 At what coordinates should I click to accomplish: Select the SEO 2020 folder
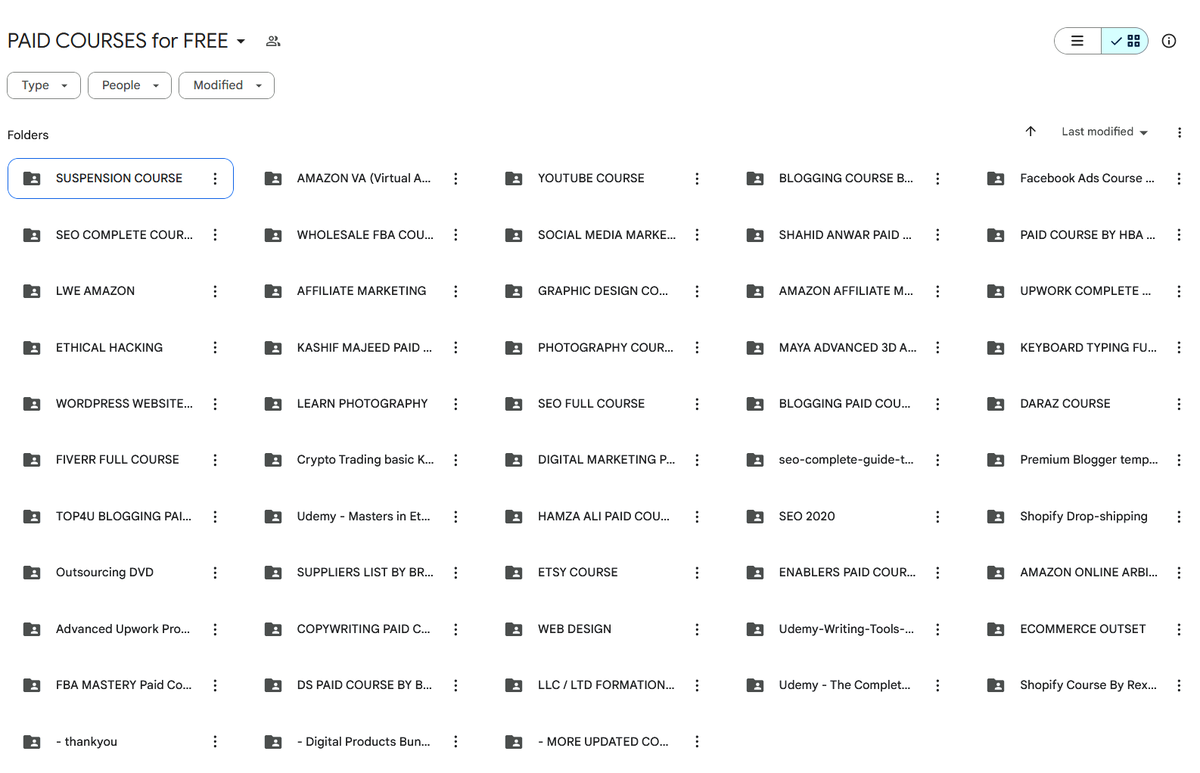click(x=843, y=517)
